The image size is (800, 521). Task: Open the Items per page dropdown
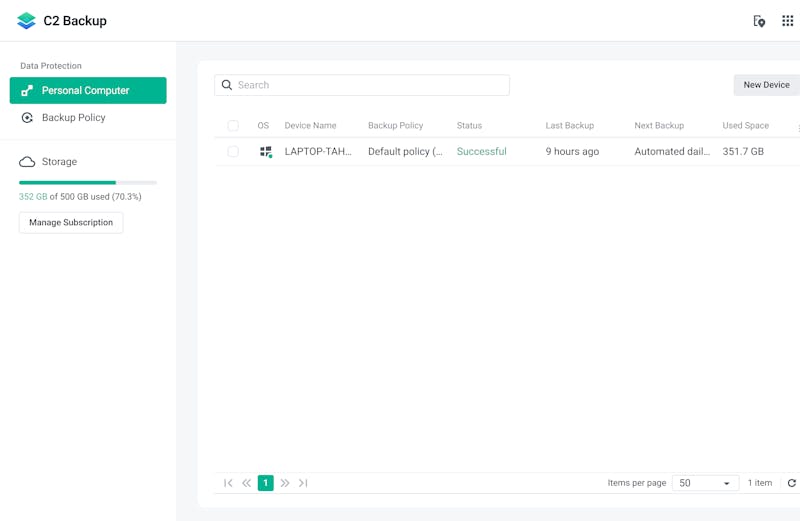[705, 483]
